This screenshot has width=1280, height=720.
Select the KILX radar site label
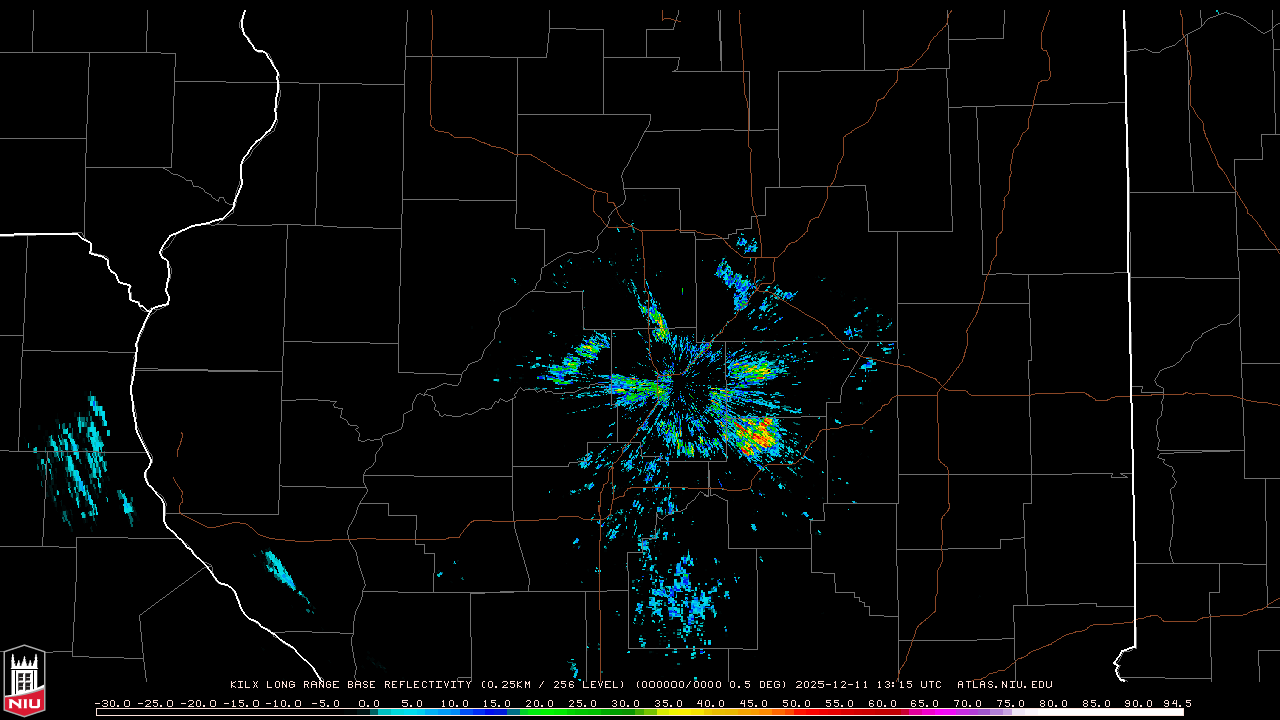(x=245, y=685)
